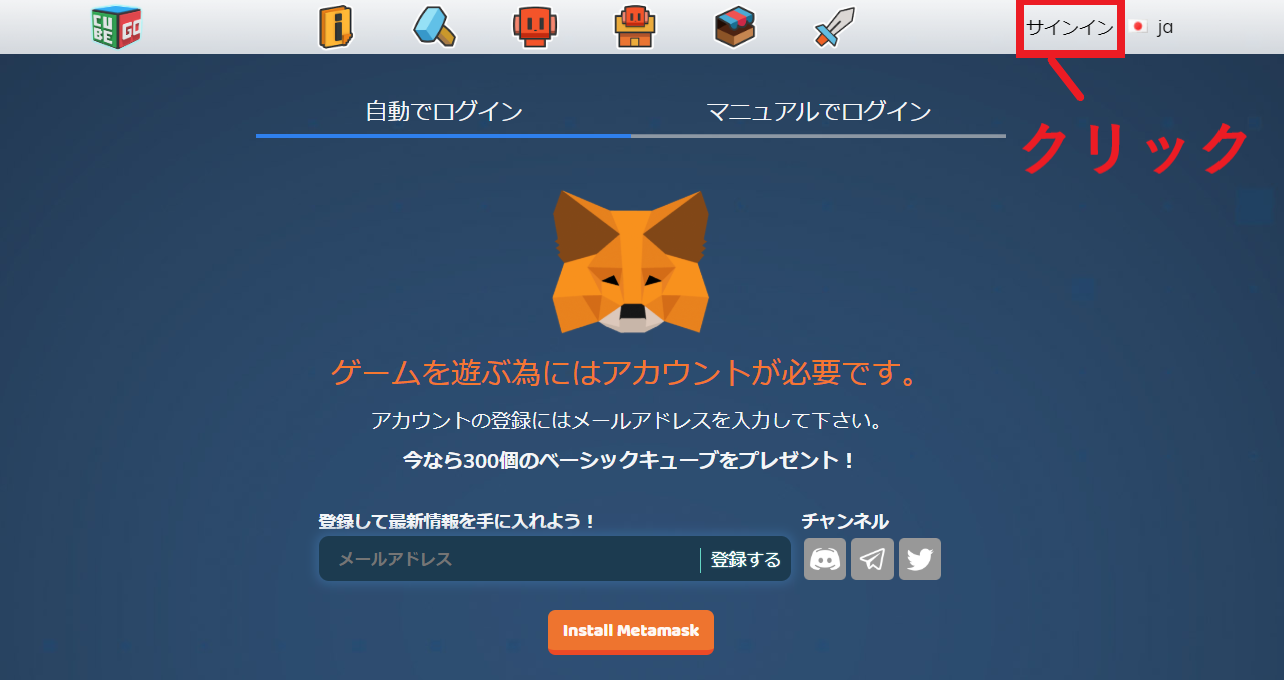Image resolution: width=1284 pixels, height=680 pixels.
Task: Click the MetaMask fox logo
Action: point(631,261)
